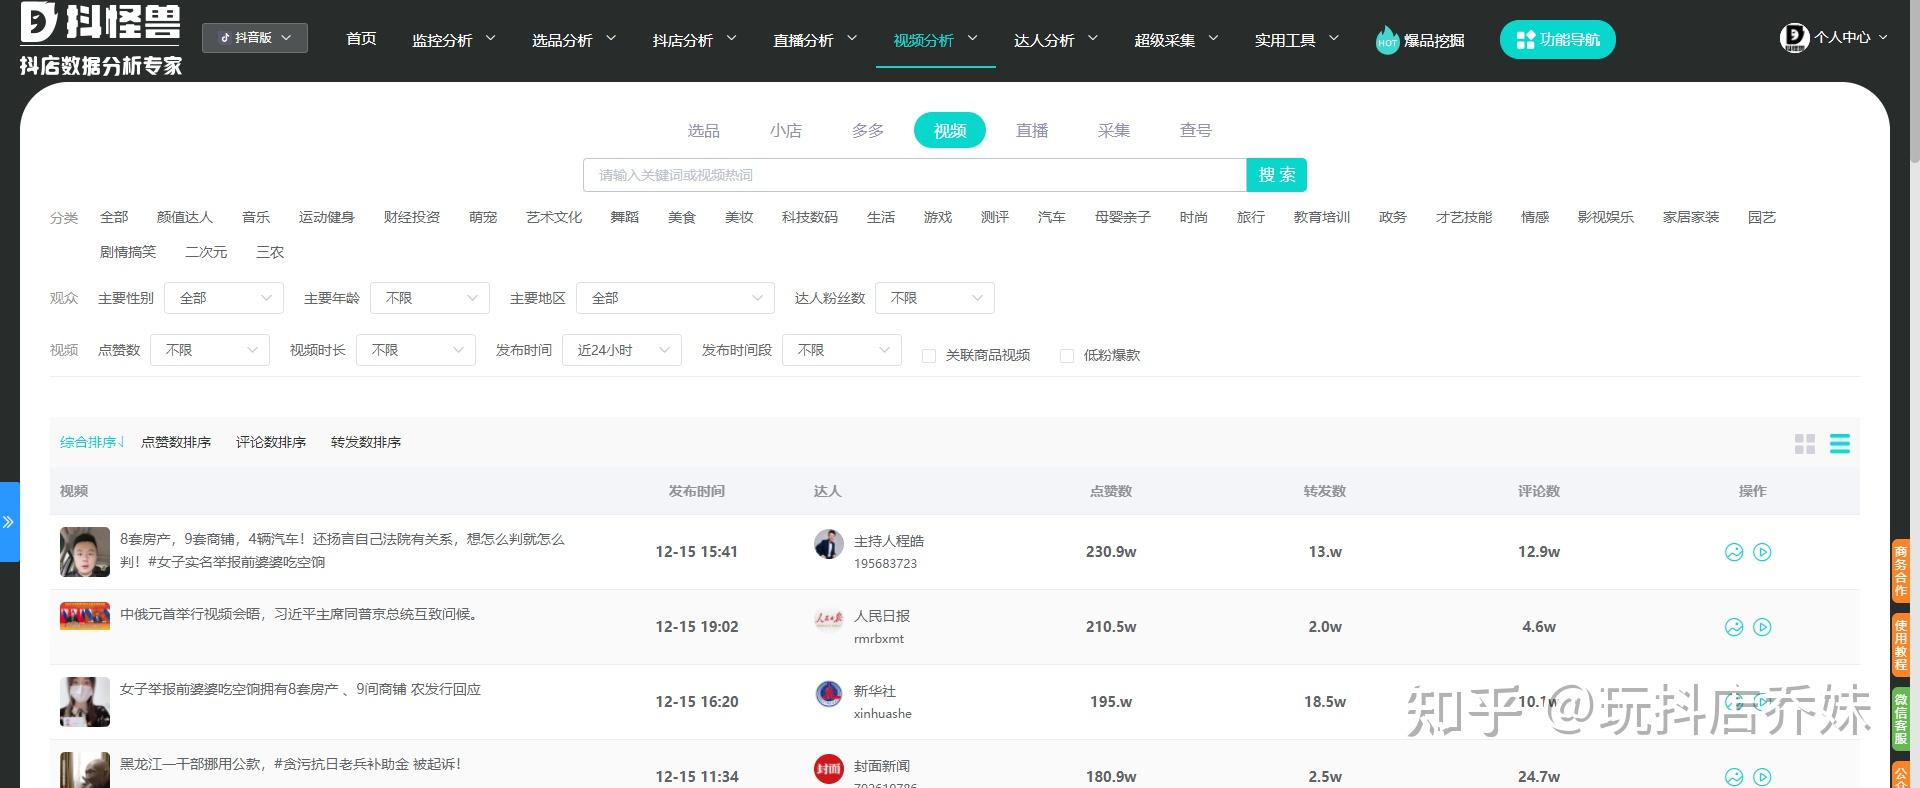Open 商务合作 side tab
This screenshot has width=1920, height=788.
pos(1901,571)
